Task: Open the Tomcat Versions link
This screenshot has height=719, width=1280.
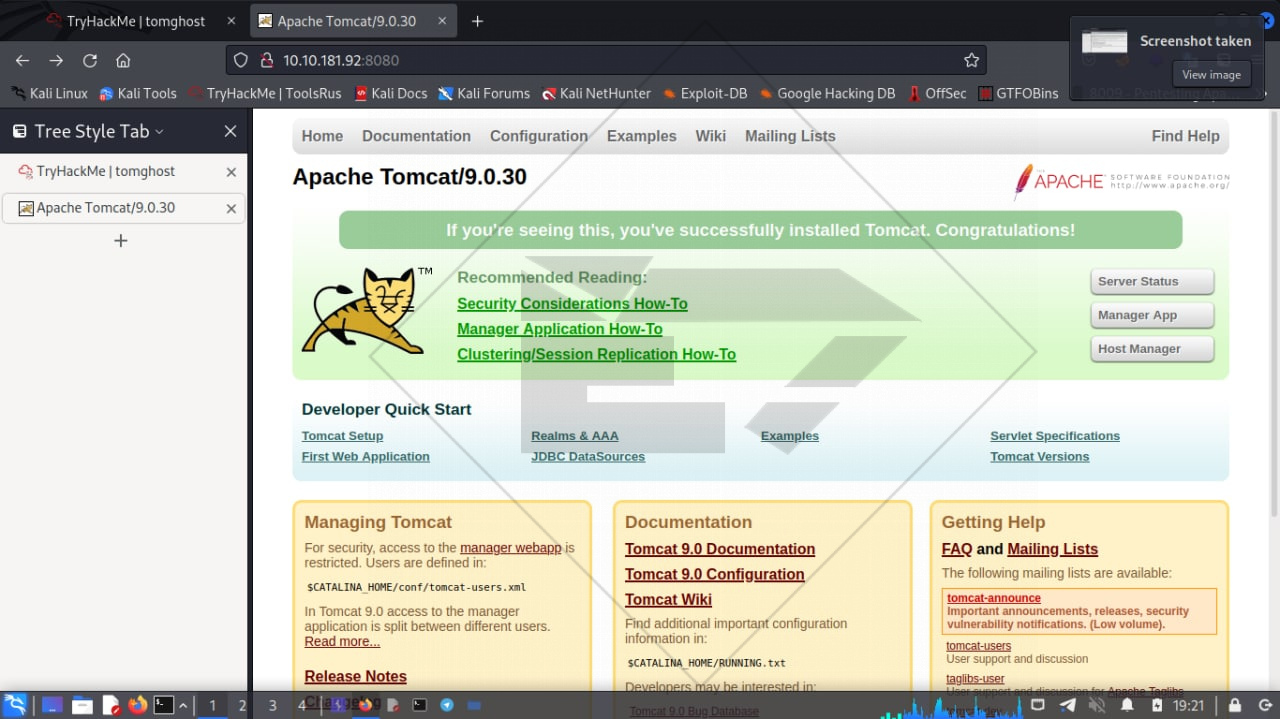Action: (1039, 457)
